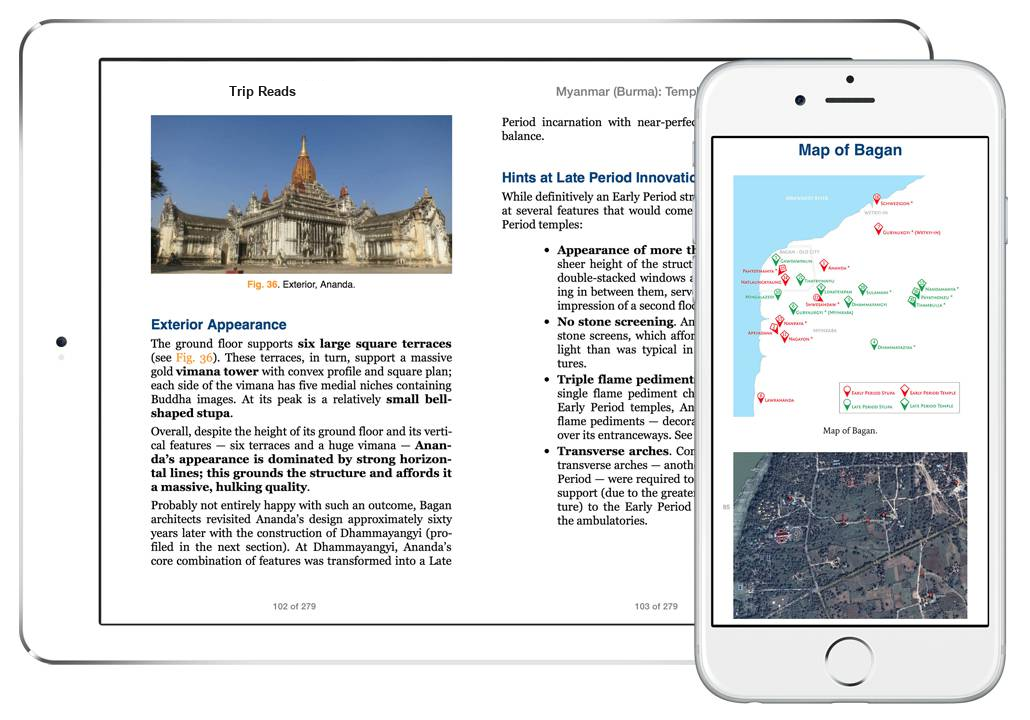Tap Late Period Stupa legend icon
The height and width of the screenshot is (720, 1030).
tap(847, 405)
